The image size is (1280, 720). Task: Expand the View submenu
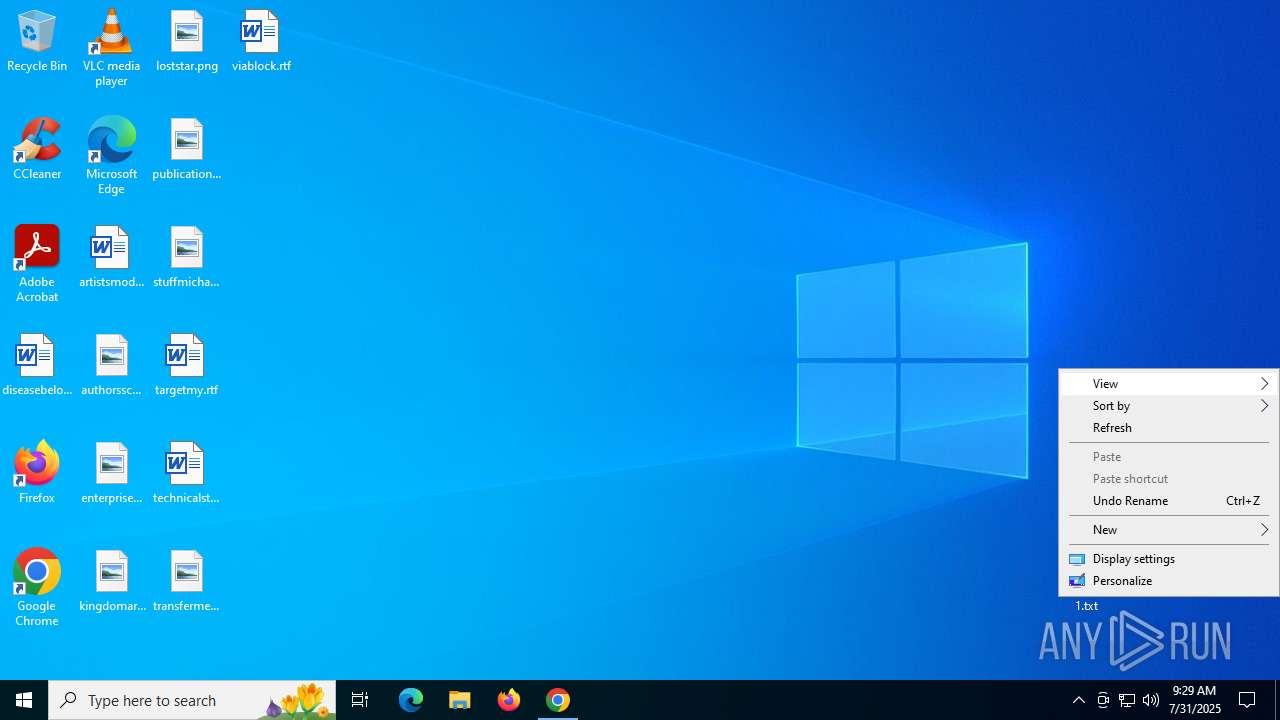coord(1169,384)
